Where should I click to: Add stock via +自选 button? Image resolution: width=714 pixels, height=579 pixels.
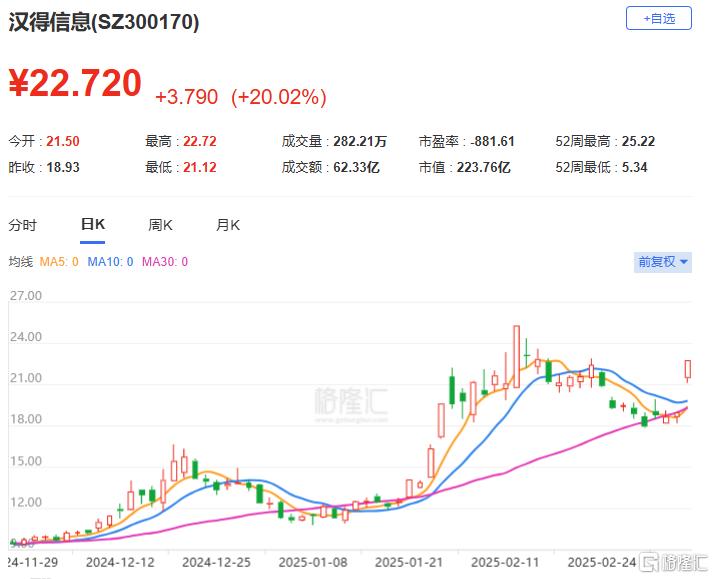point(658,19)
